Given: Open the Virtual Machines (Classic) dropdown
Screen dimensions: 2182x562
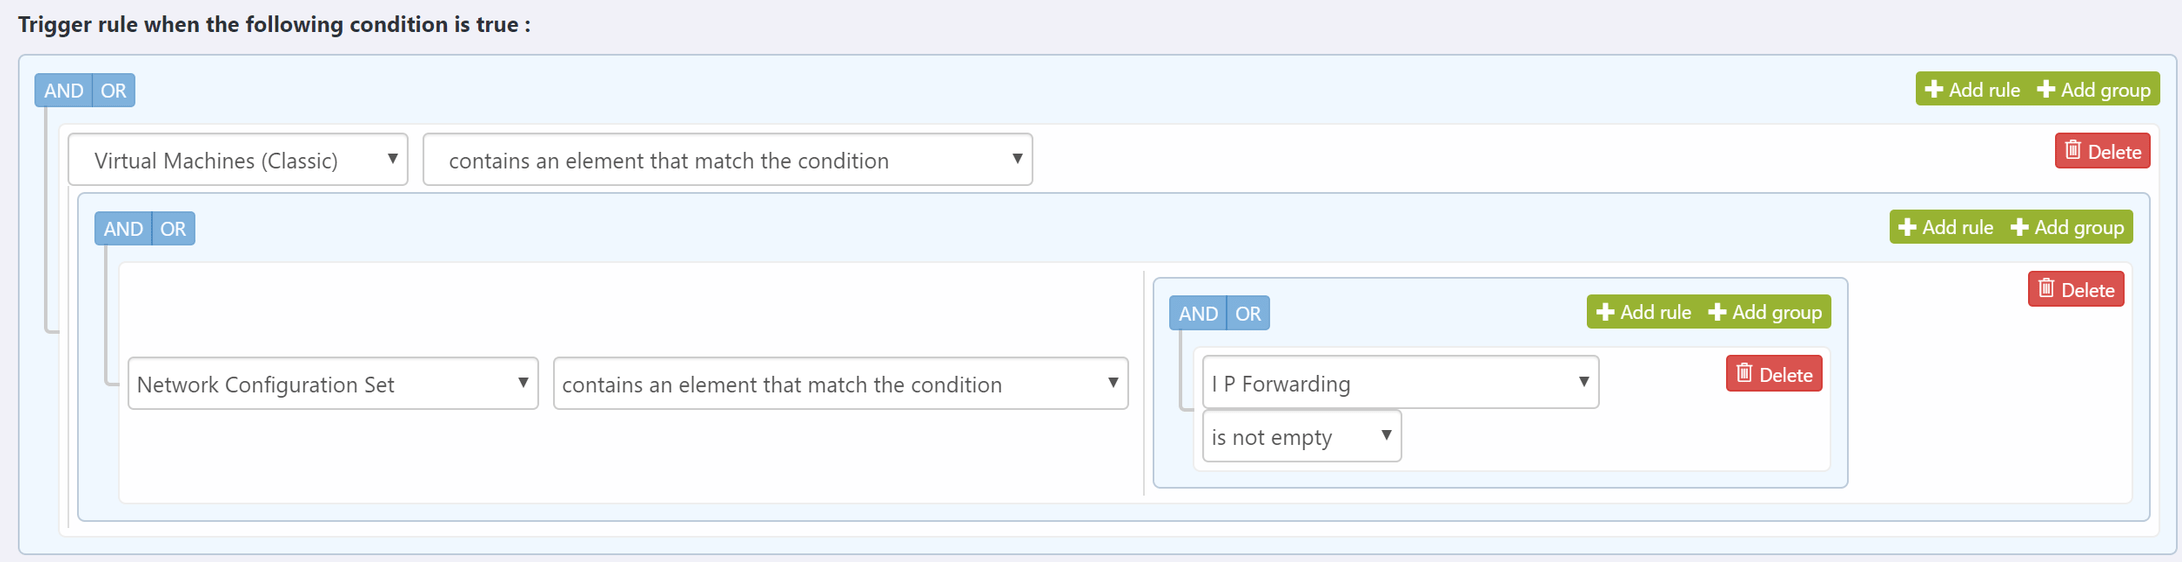Looking at the screenshot, I should tap(238, 160).
